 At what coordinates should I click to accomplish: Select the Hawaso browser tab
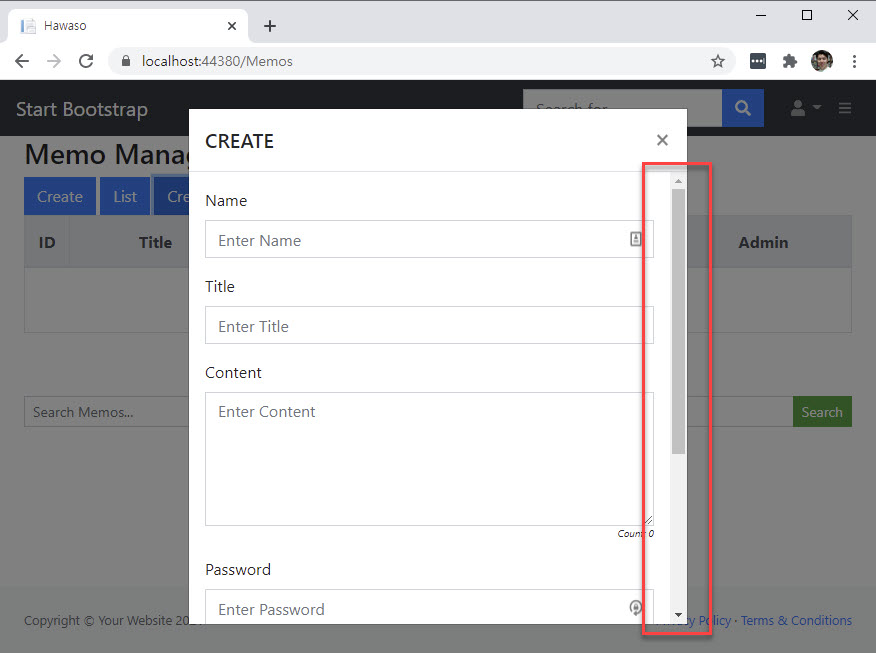(120, 26)
